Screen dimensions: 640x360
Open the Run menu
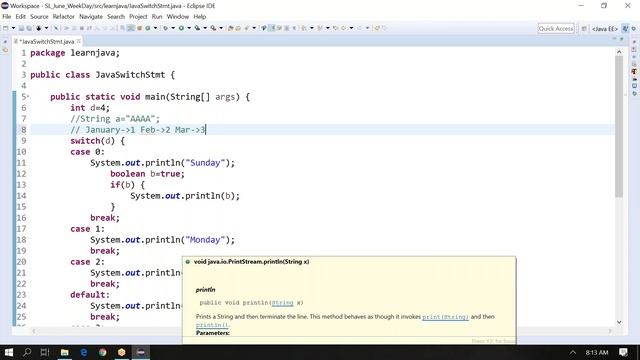coord(157,17)
